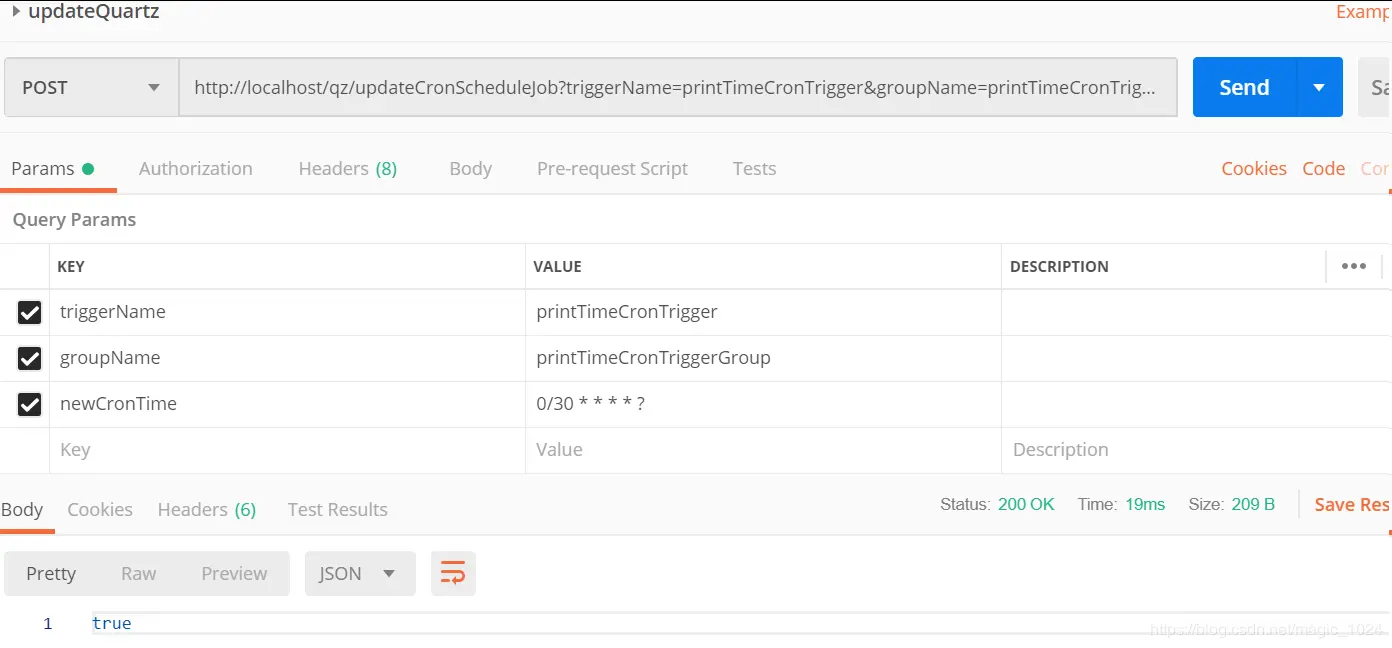Screen dimensions: 1392x648
Task: Uncheck the newCronTime parameter checkbox
Action: [30, 404]
